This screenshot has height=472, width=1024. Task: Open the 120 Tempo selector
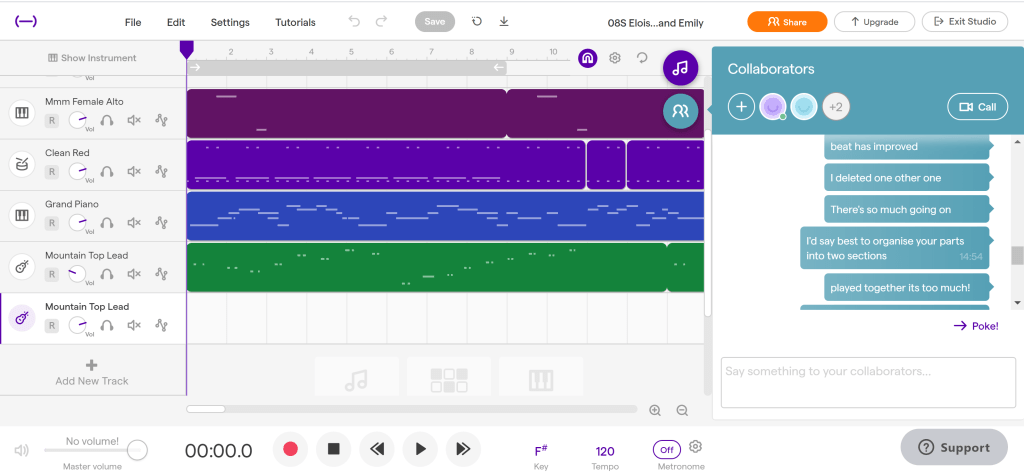click(x=605, y=451)
